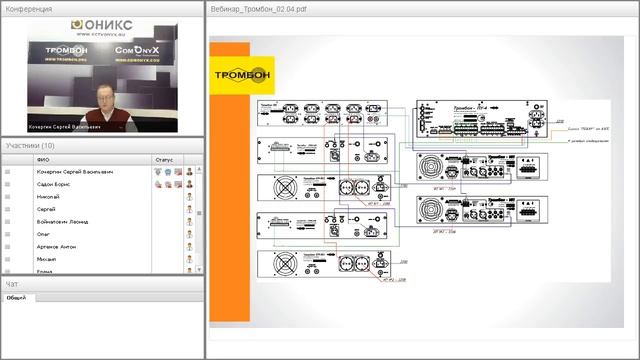Click gray marker left of Садон Борис
640x360 pixels.
7,184
